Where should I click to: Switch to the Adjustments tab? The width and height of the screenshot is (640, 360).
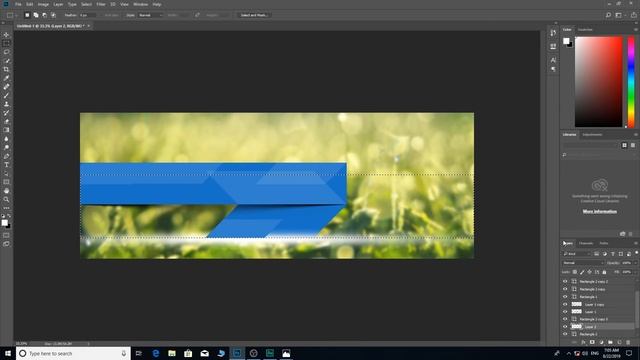pos(592,135)
